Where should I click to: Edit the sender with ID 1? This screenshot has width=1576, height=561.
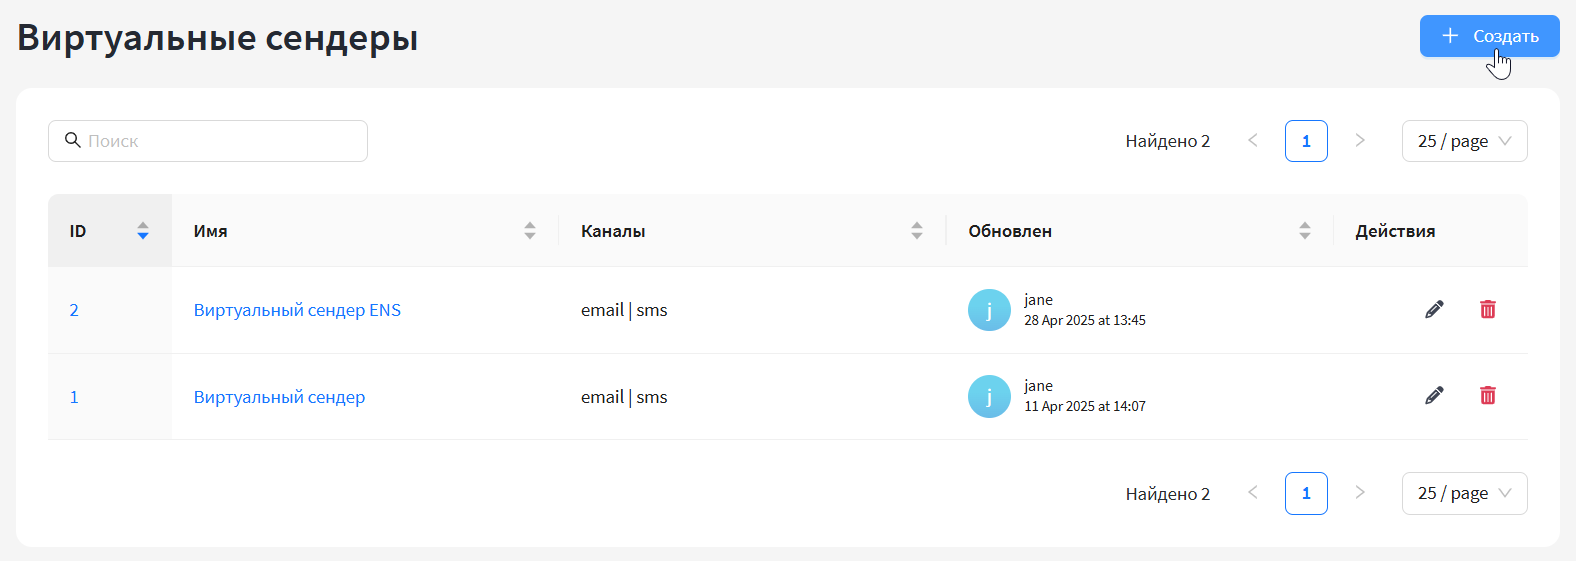coord(1434,395)
